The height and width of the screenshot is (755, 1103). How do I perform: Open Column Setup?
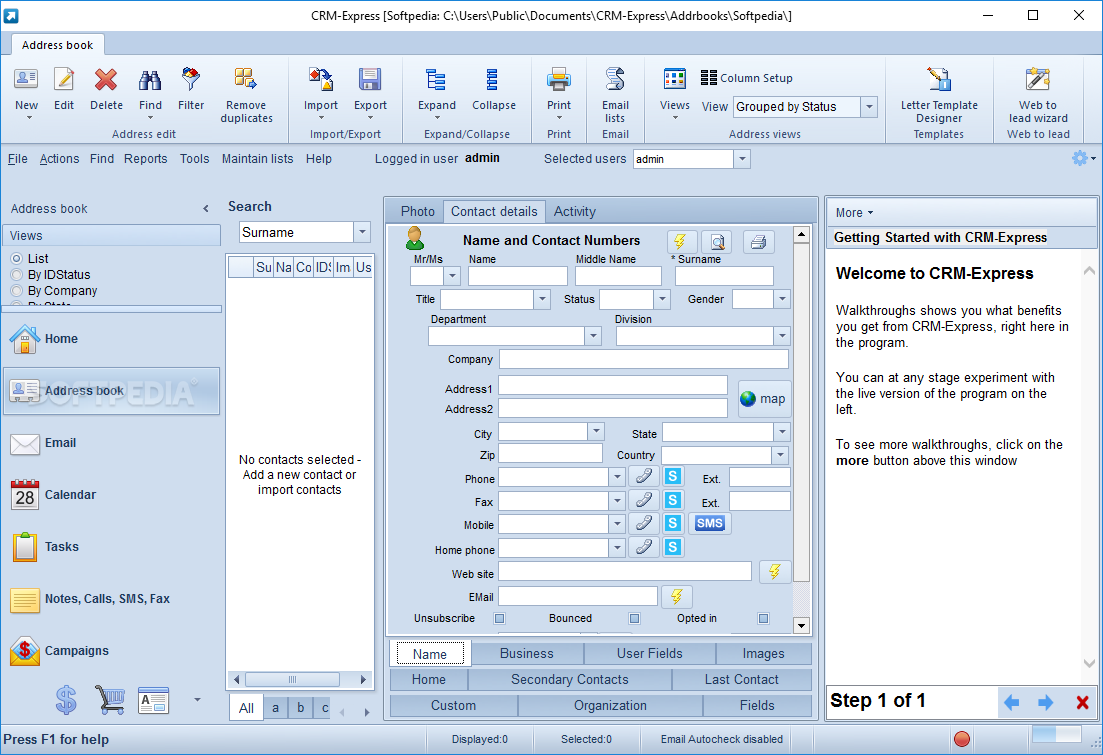(746, 78)
